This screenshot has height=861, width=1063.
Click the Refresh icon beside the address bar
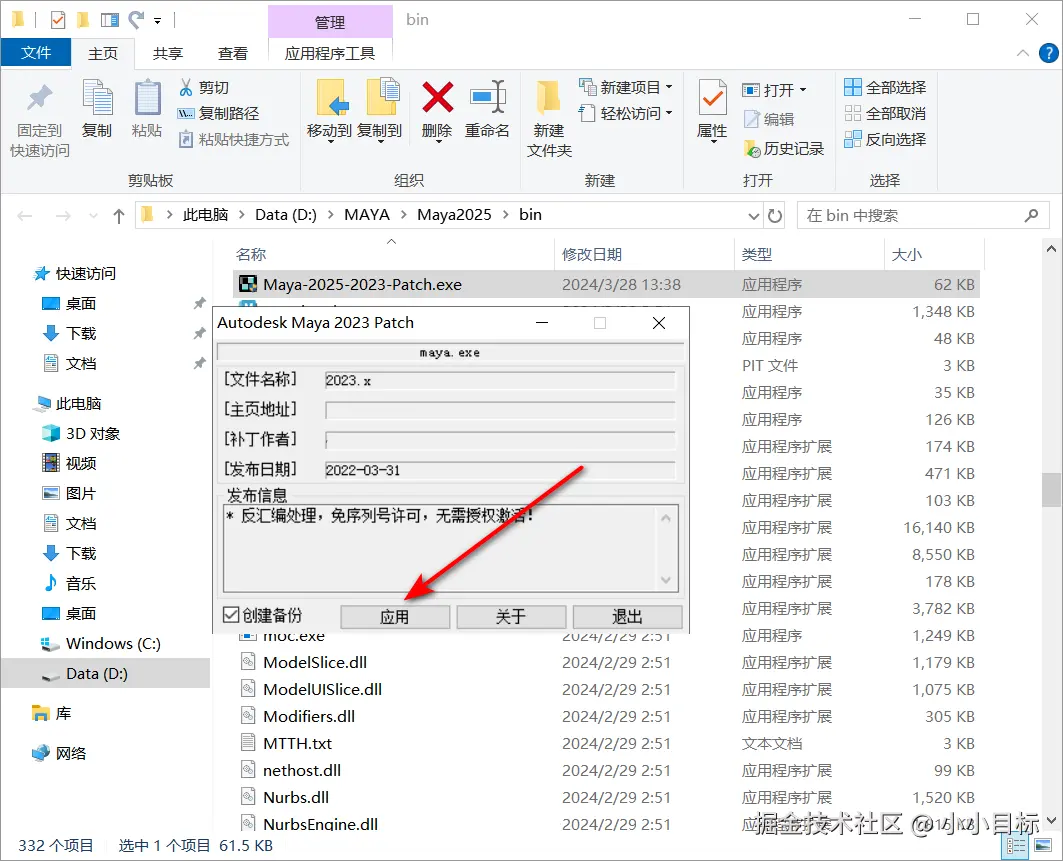pos(774,216)
